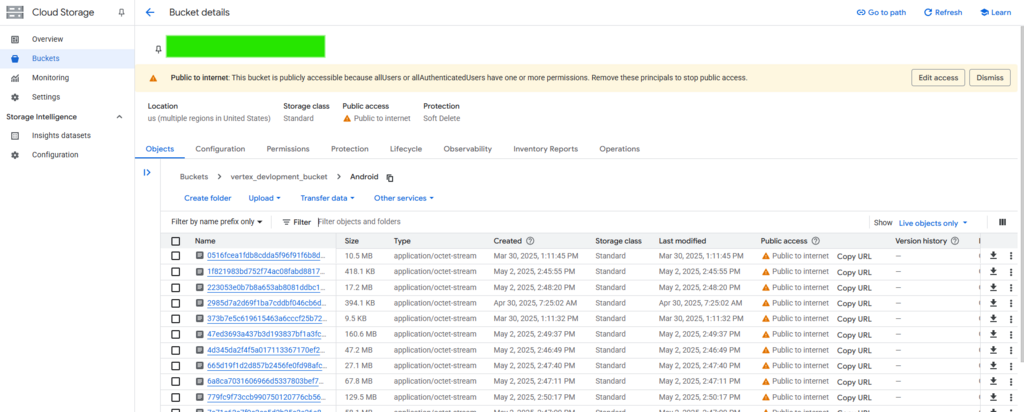Screen dimensions: 1024x412
Task: Select all objects with header checkbox
Action: (176, 241)
